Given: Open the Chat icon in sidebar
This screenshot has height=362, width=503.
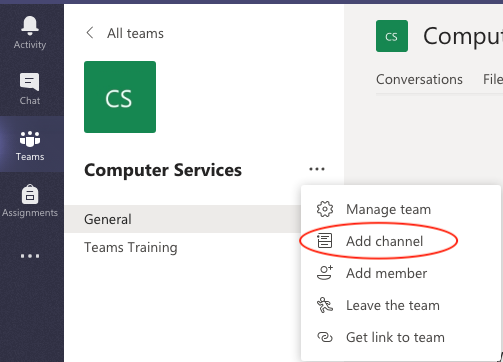Looking at the screenshot, I should 30,82.
